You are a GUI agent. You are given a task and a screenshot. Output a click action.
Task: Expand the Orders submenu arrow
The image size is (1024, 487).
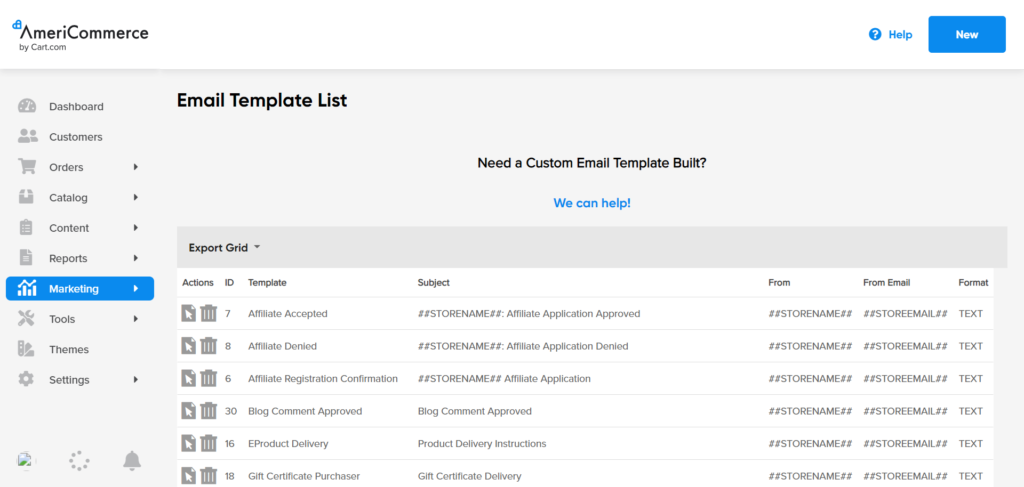136,167
